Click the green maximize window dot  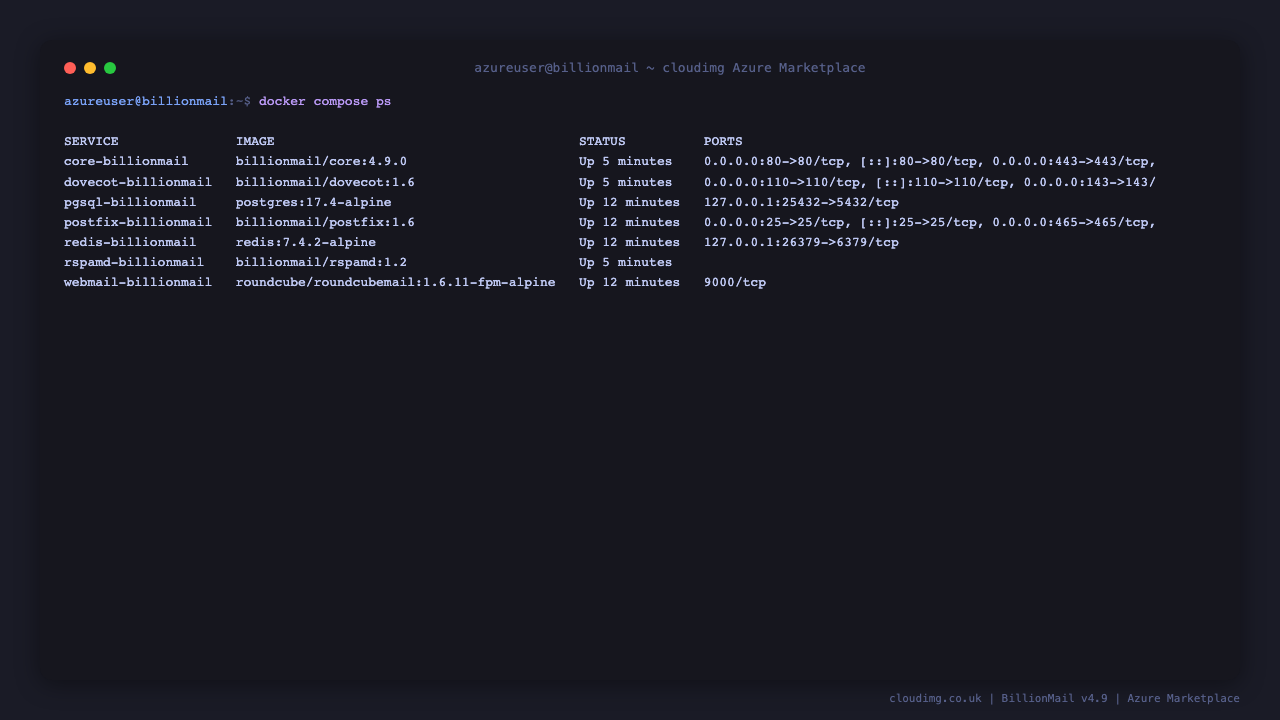110,68
